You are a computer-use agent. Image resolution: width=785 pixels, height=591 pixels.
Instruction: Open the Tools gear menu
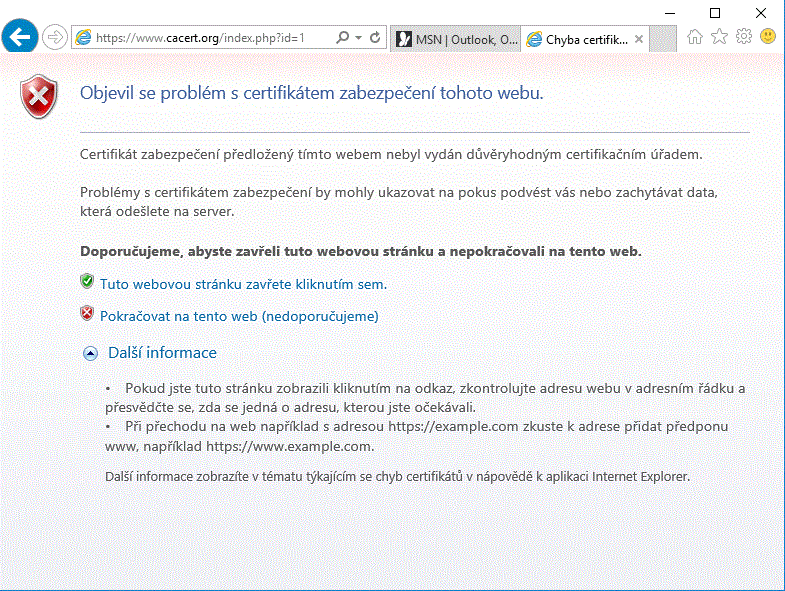pos(743,37)
